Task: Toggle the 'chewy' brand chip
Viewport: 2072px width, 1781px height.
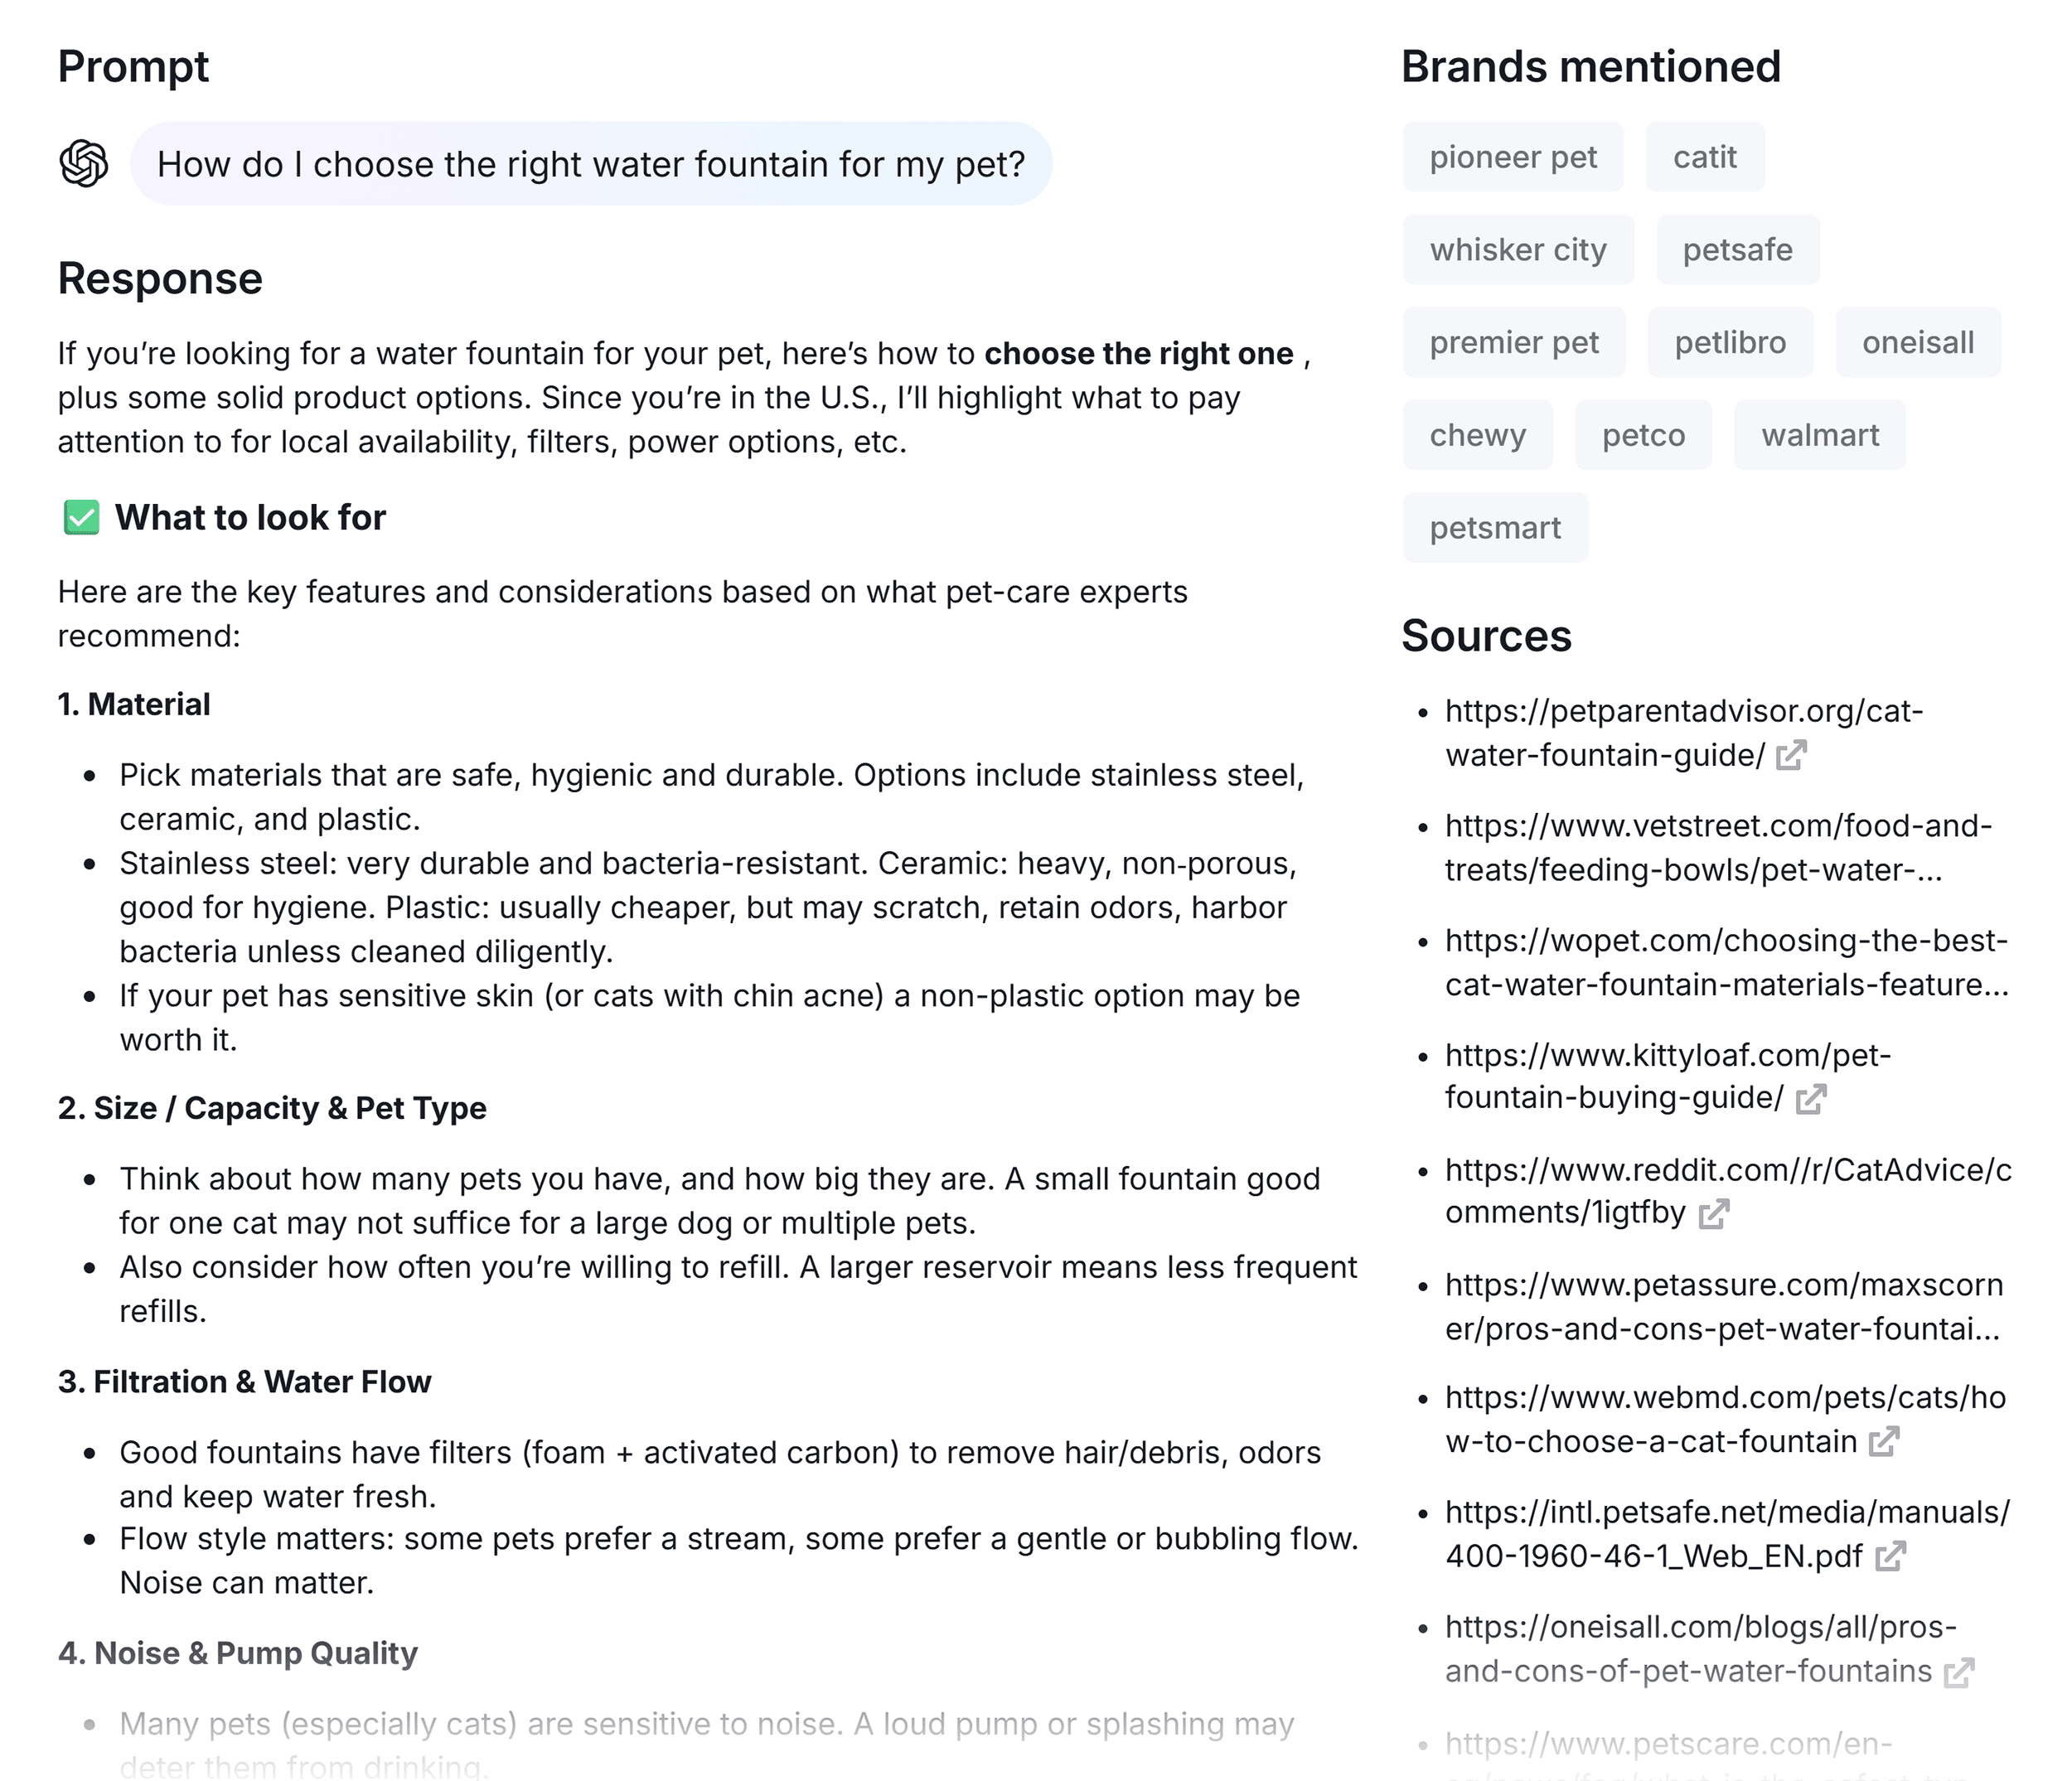Action: [x=1478, y=434]
